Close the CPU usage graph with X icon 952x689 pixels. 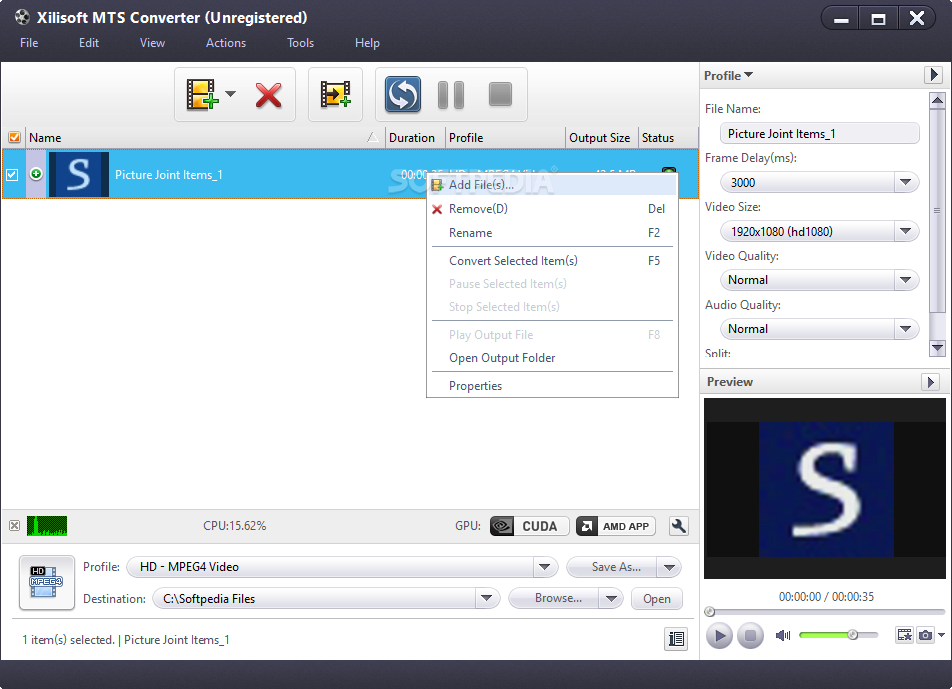pos(15,526)
